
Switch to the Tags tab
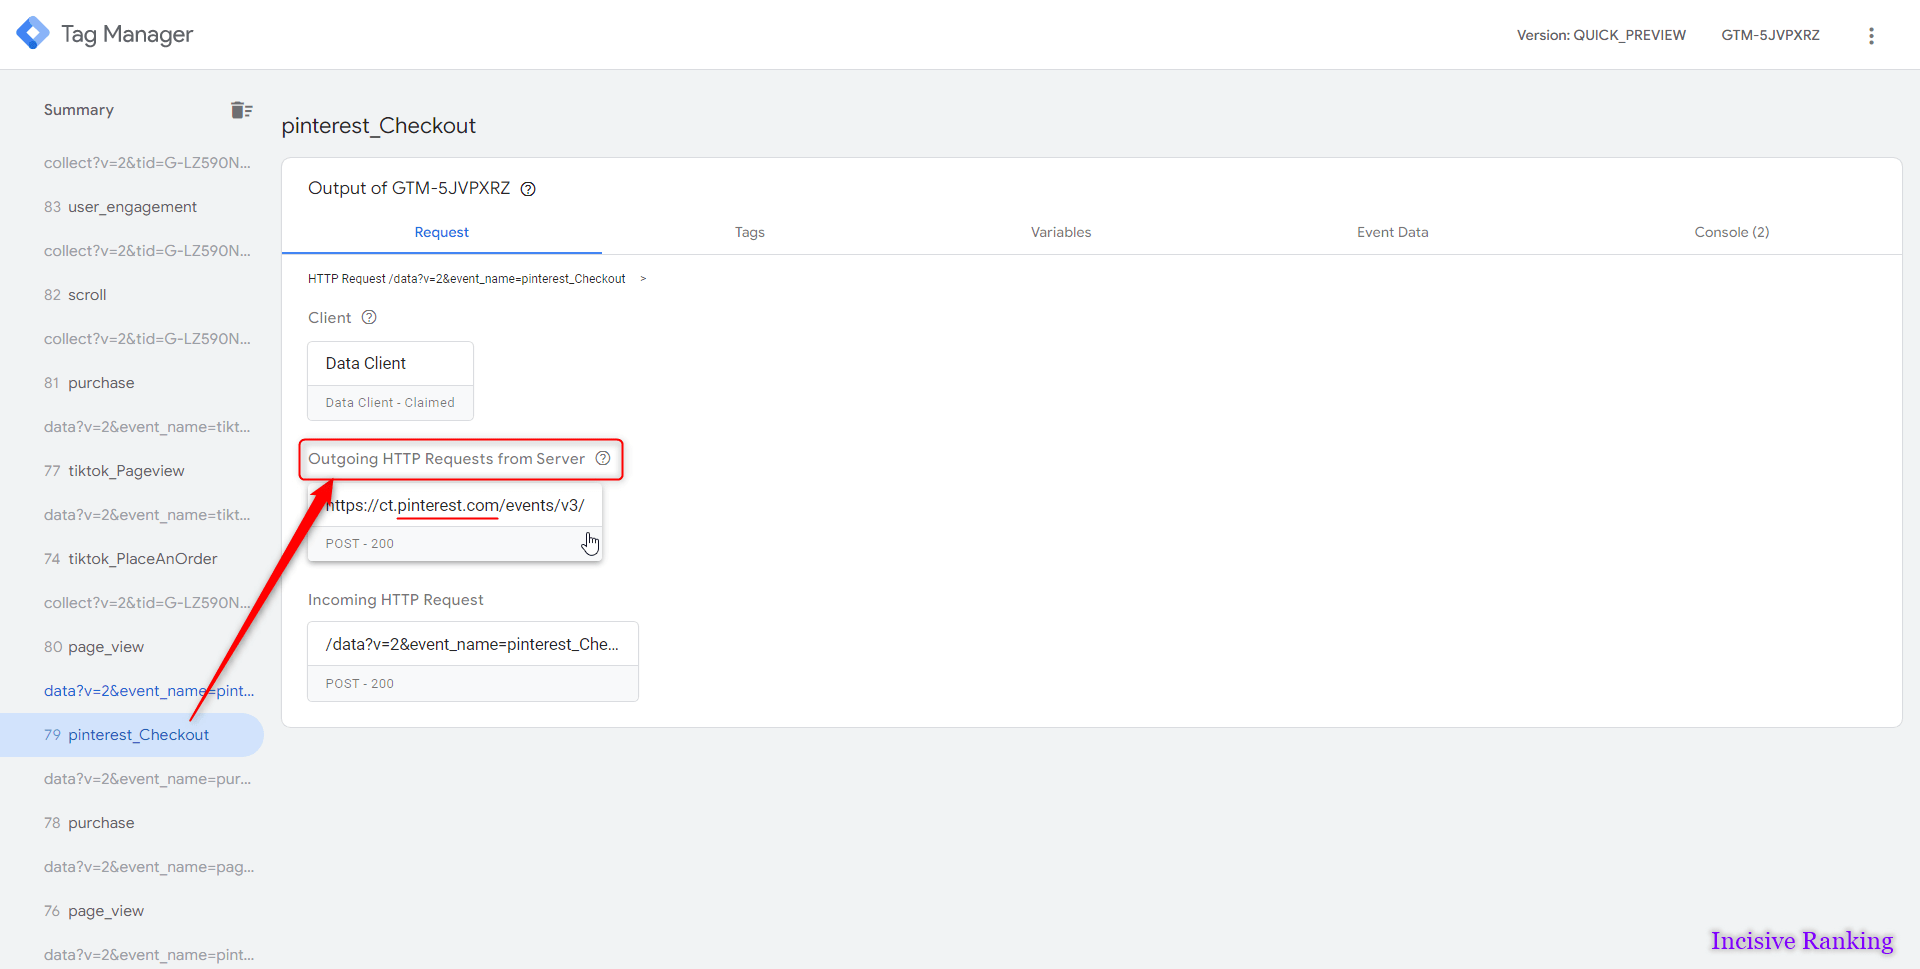(749, 232)
